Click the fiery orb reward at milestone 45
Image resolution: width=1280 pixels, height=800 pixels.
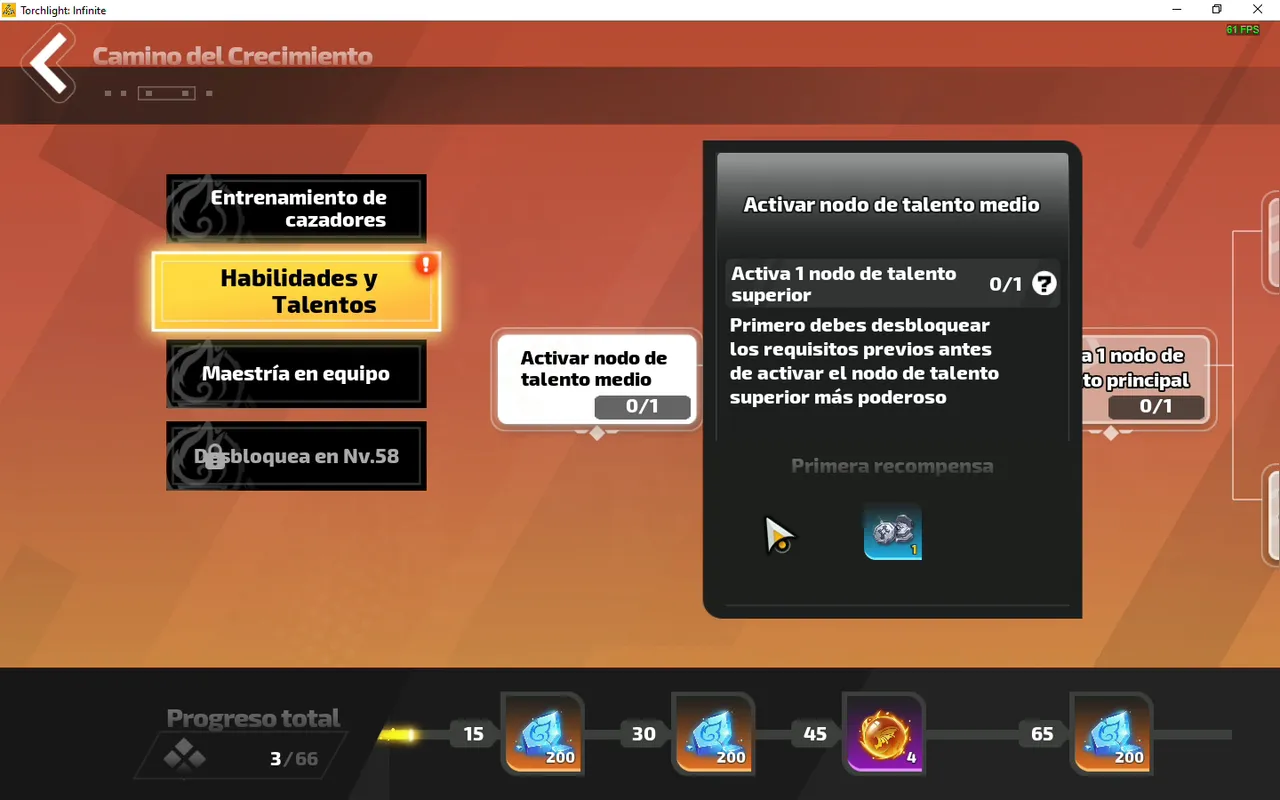(884, 734)
